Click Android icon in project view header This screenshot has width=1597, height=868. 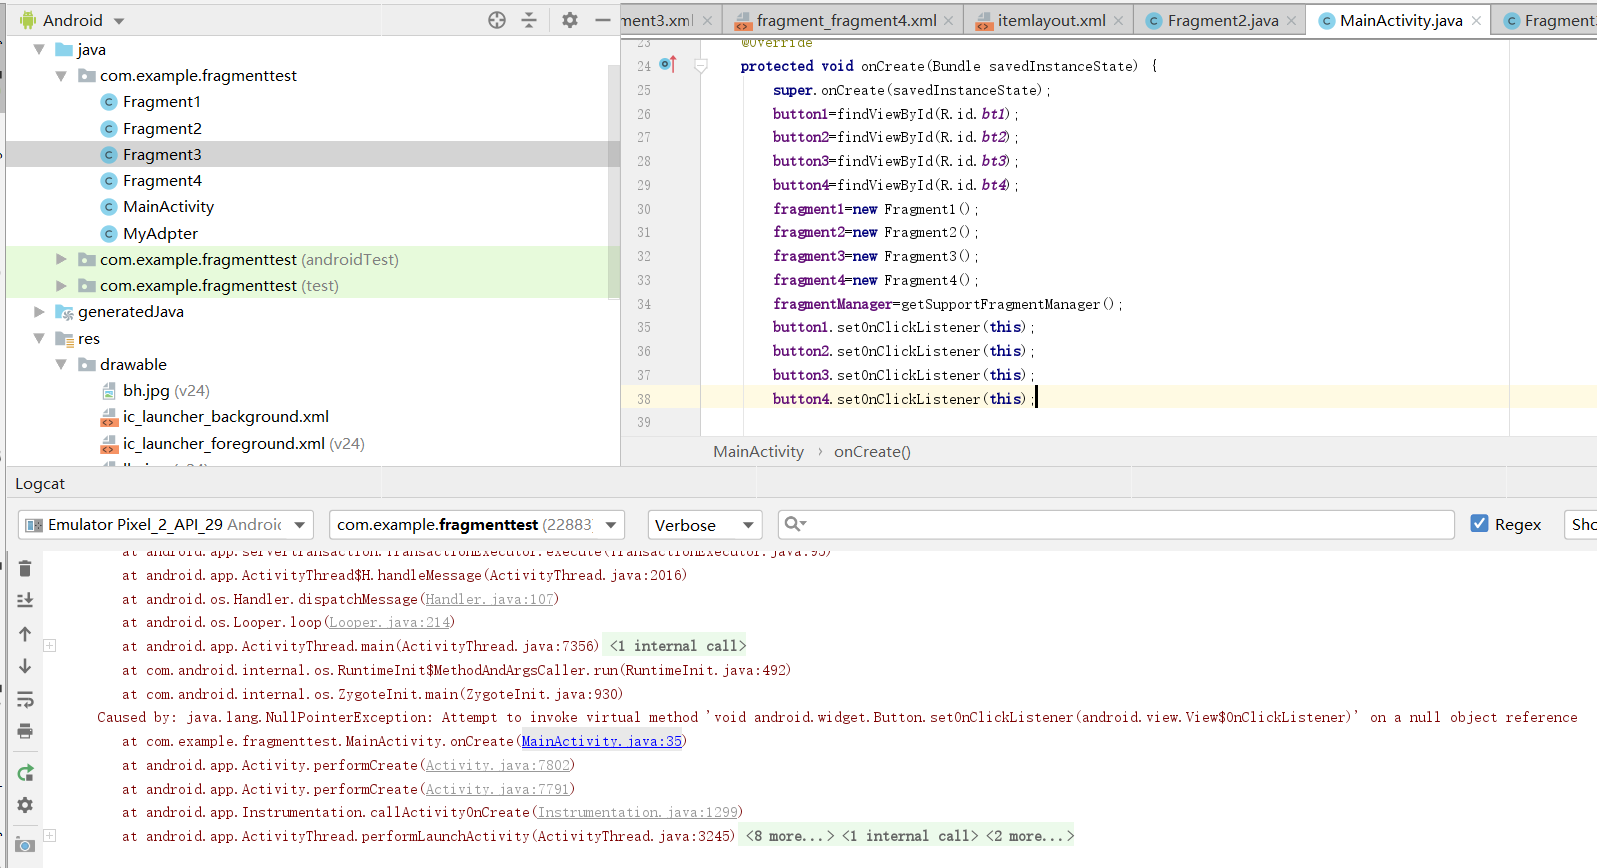click(28, 20)
